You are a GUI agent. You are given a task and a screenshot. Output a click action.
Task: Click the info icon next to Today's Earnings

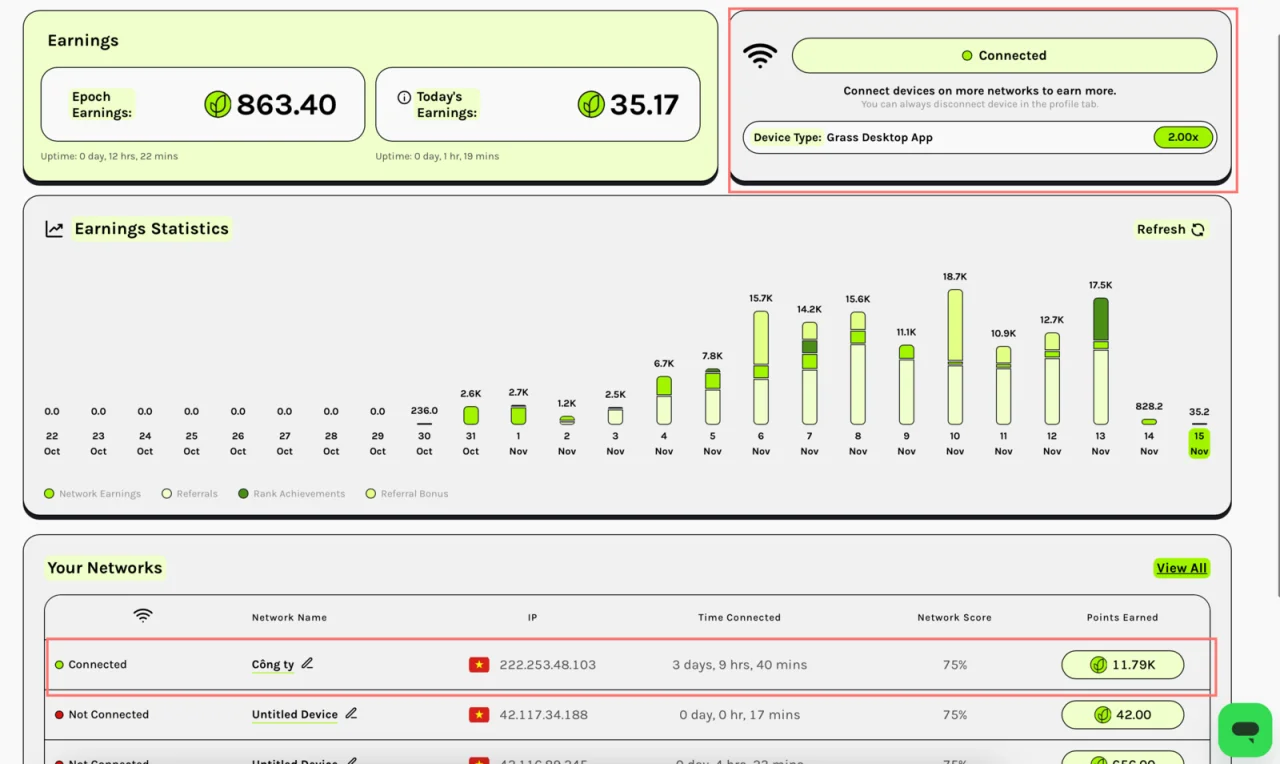[x=404, y=97]
